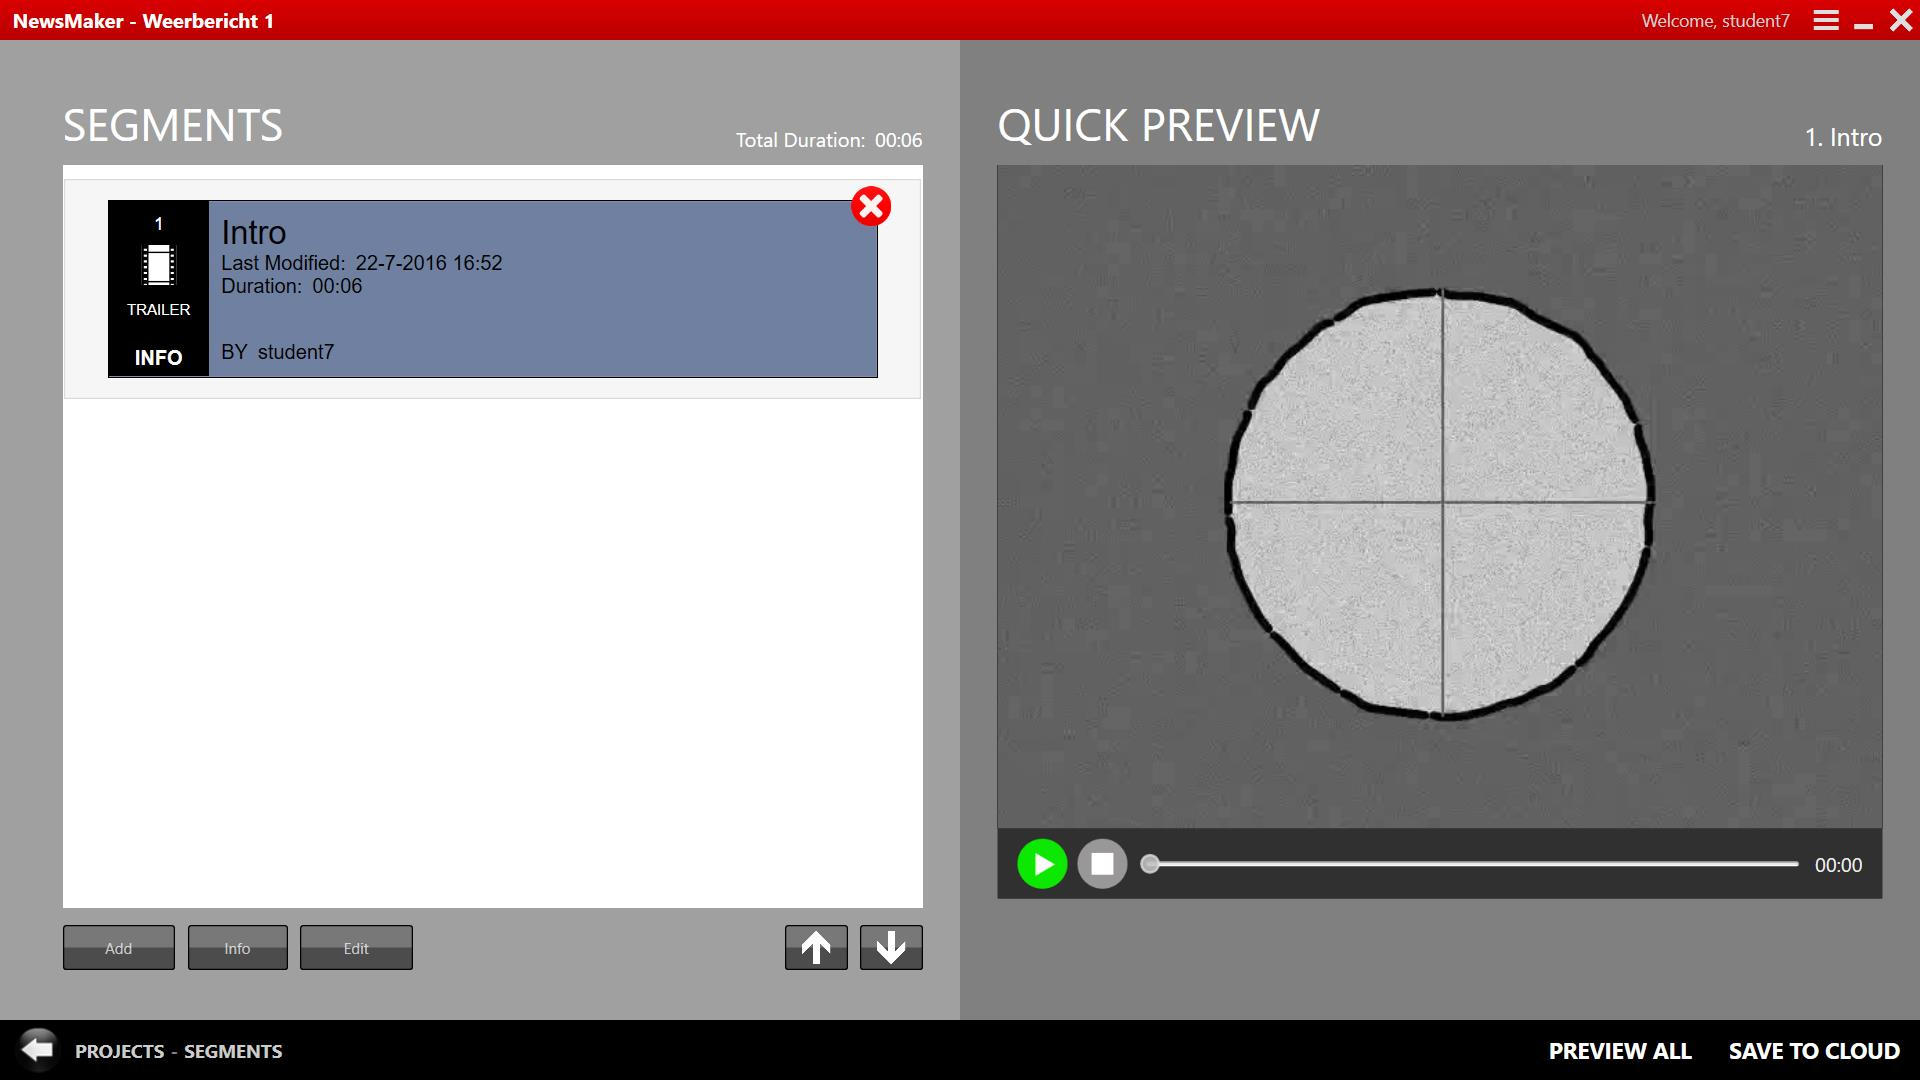This screenshot has height=1080, width=1920.
Task: Click the Info panel icon
Action: pyautogui.click(x=156, y=357)
